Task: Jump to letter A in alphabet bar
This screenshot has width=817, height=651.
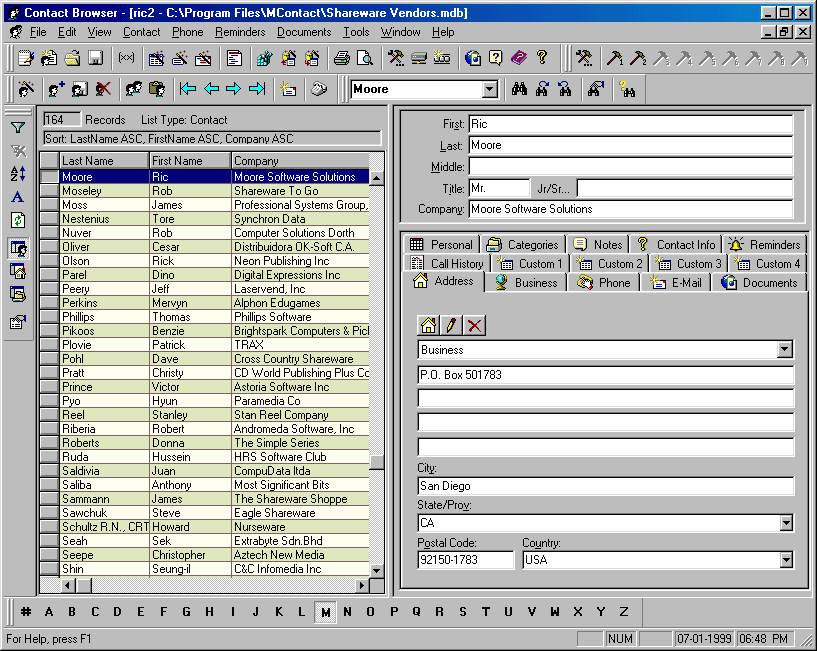Action: tap(49, 612)
